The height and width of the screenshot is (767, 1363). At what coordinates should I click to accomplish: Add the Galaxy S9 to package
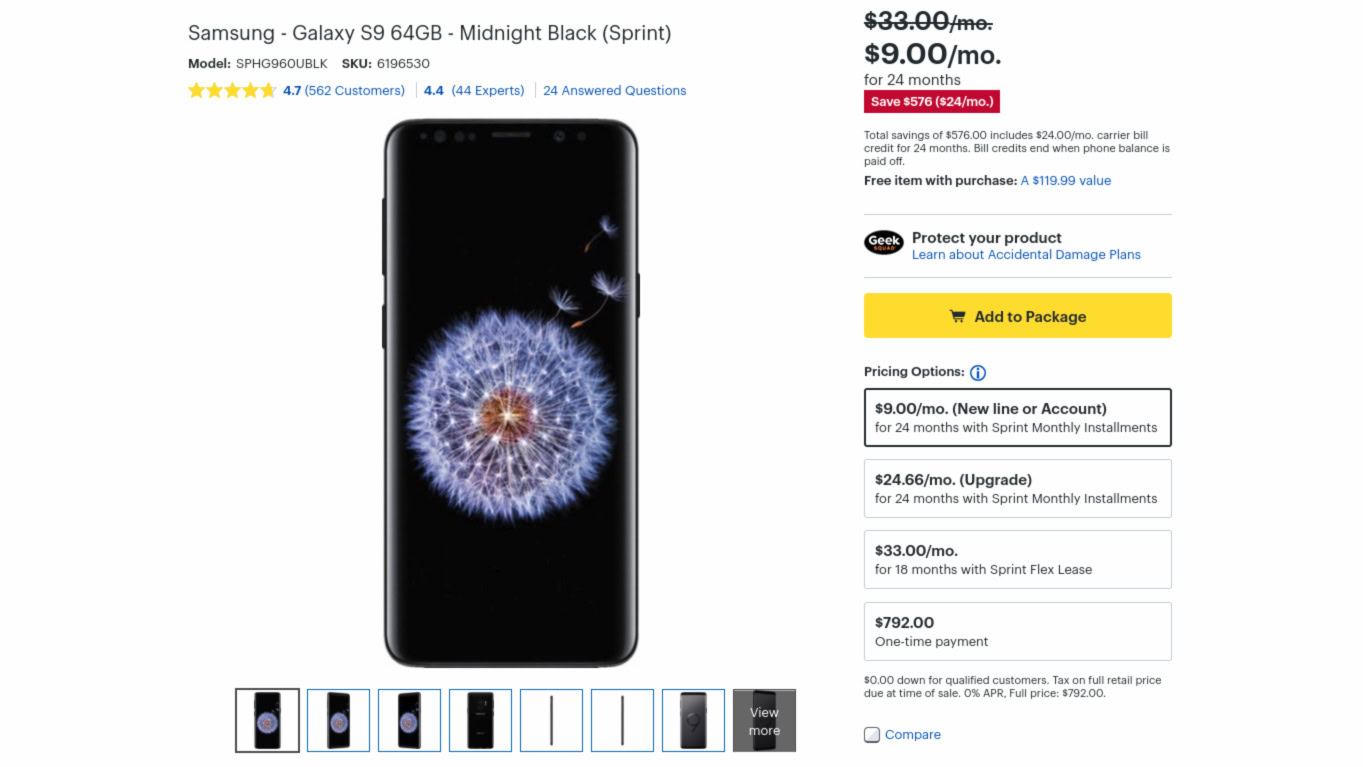[x=1017, y=316]
